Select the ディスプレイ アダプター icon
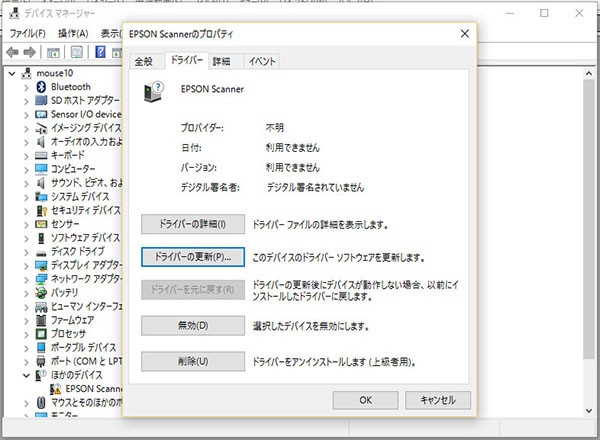600x440 pixels. click(41, 265)
